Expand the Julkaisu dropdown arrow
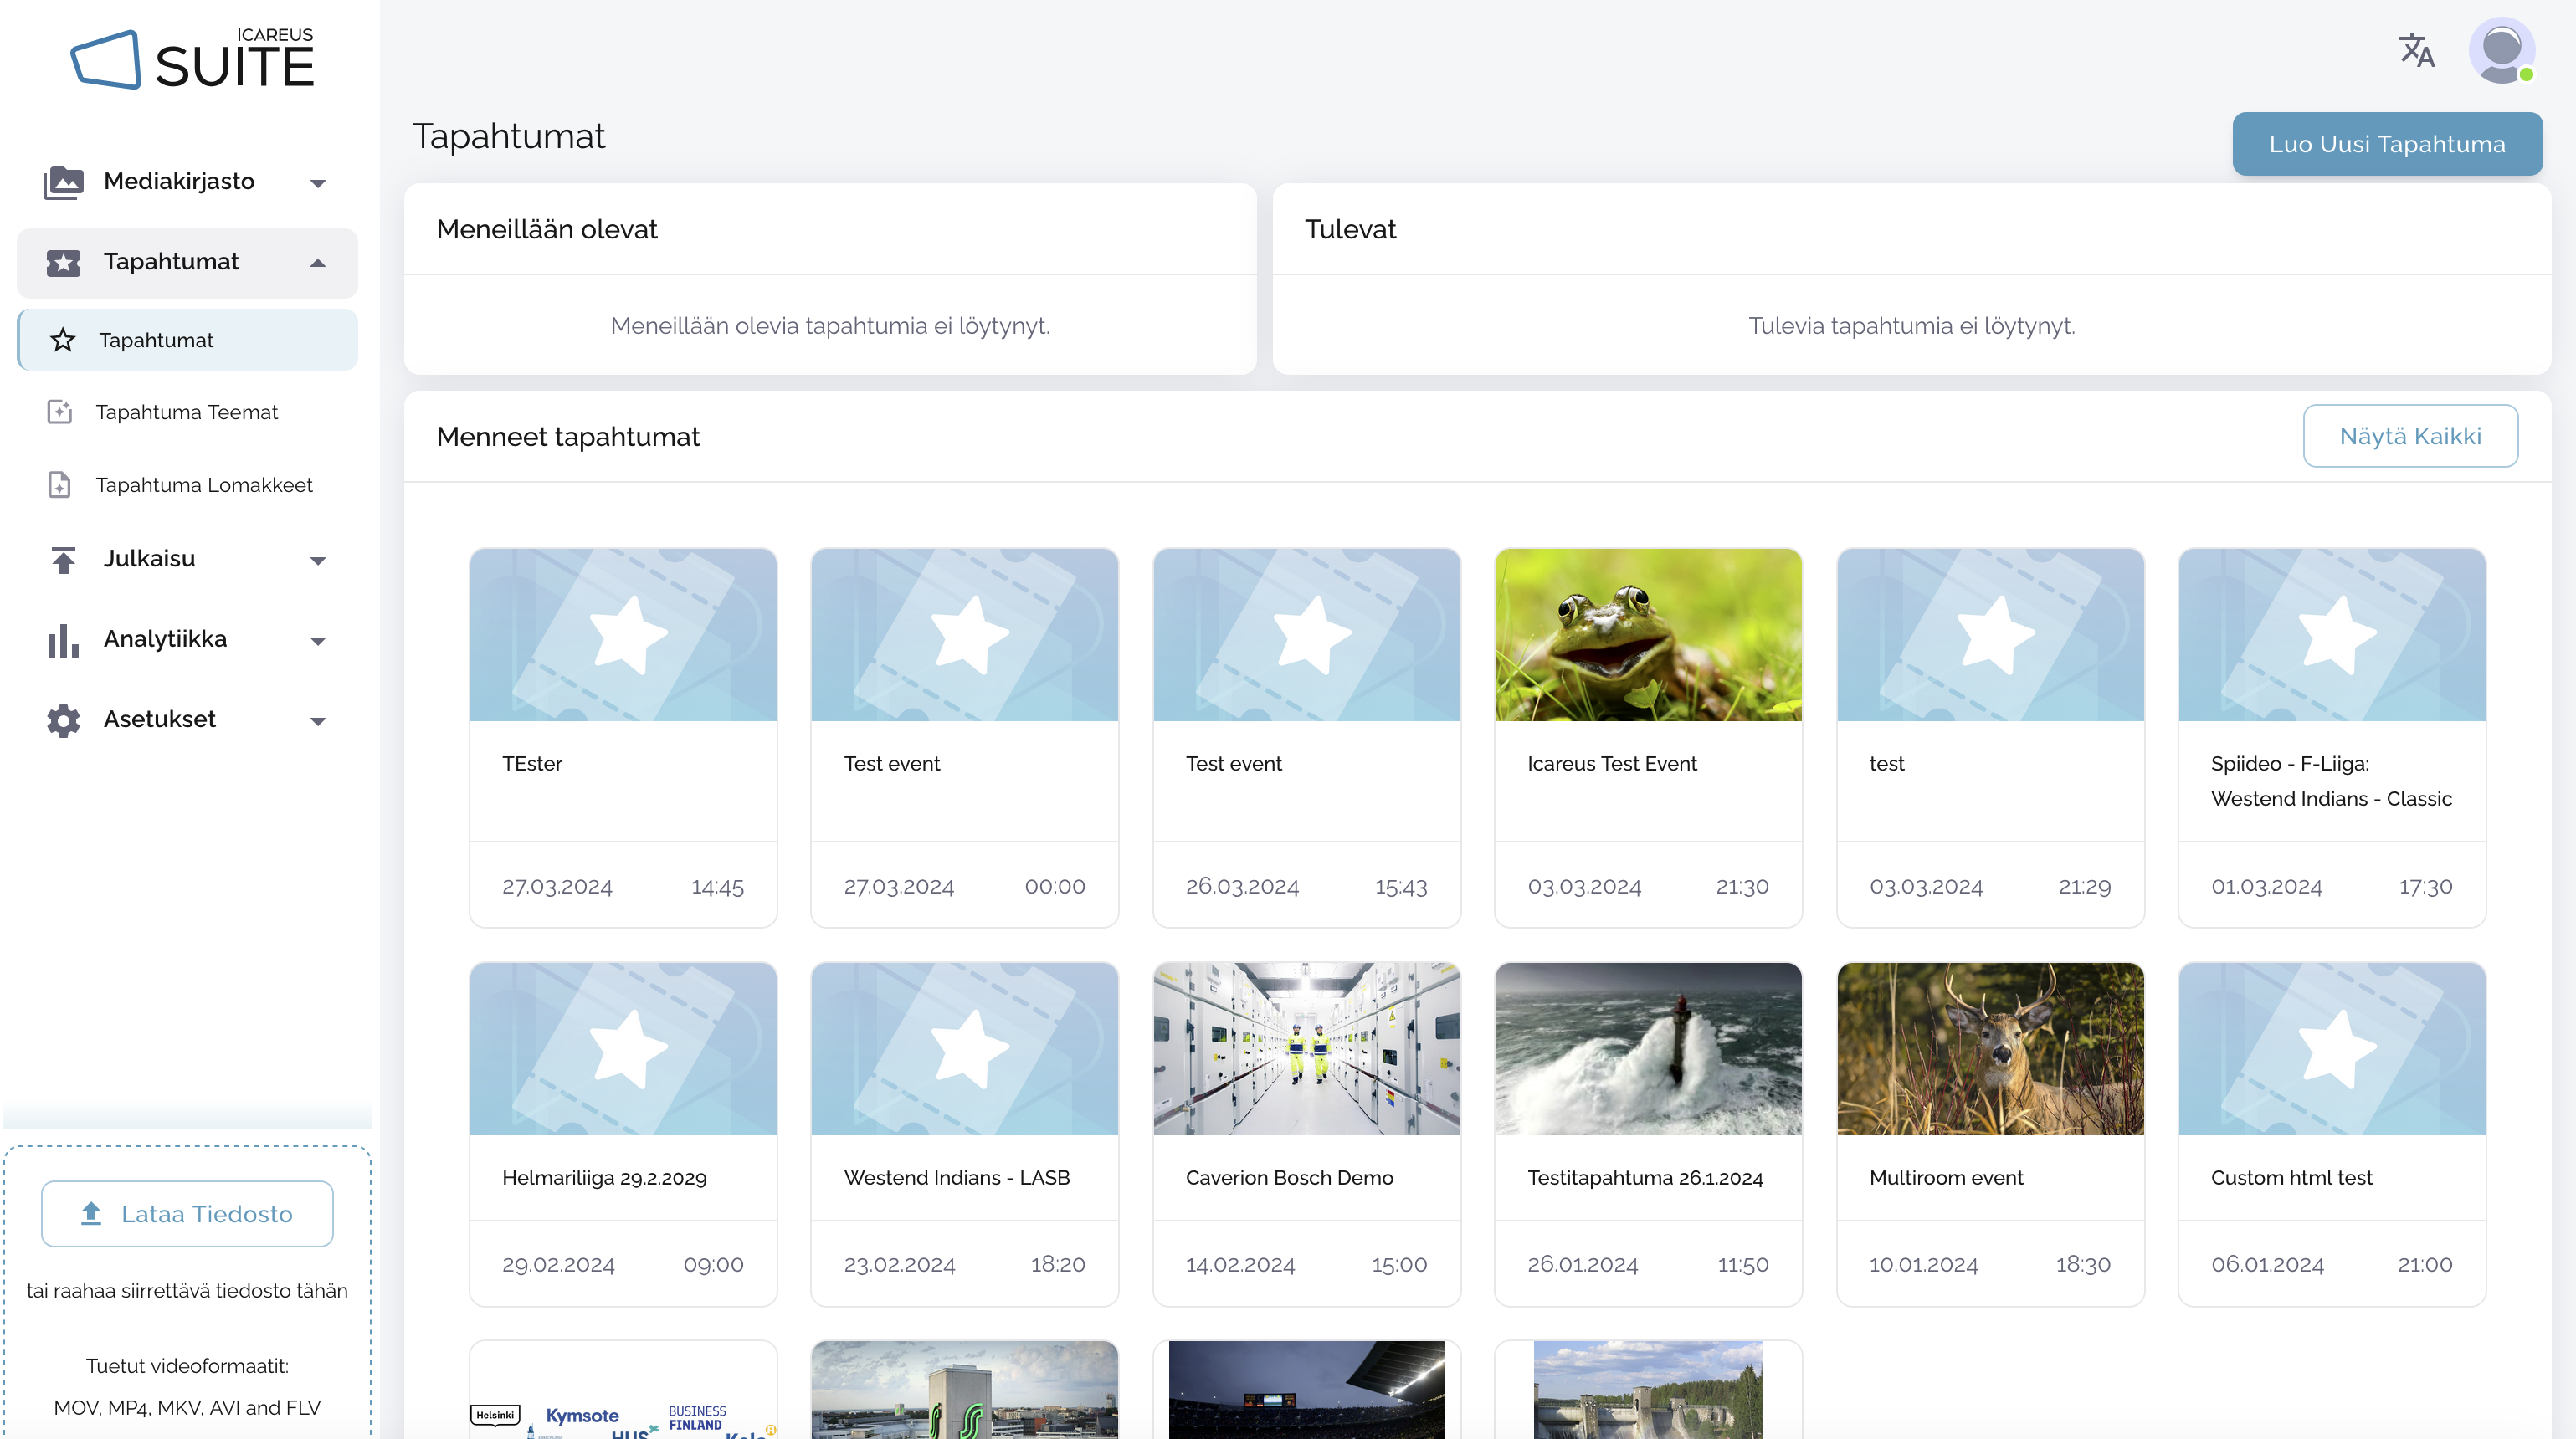 [318, 561]
